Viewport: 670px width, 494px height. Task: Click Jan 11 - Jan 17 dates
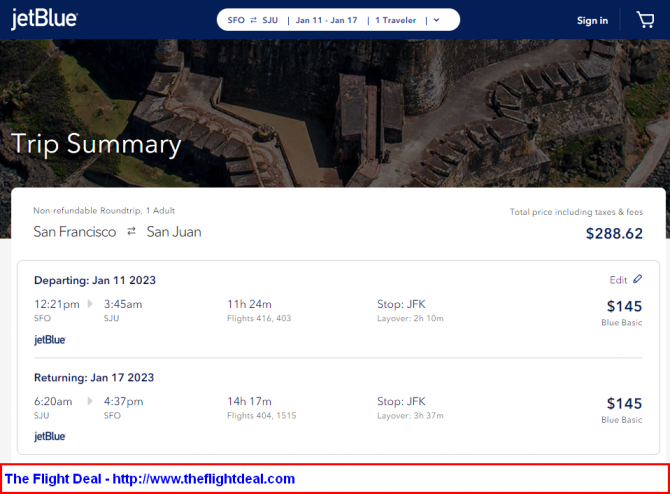point(326,20)
